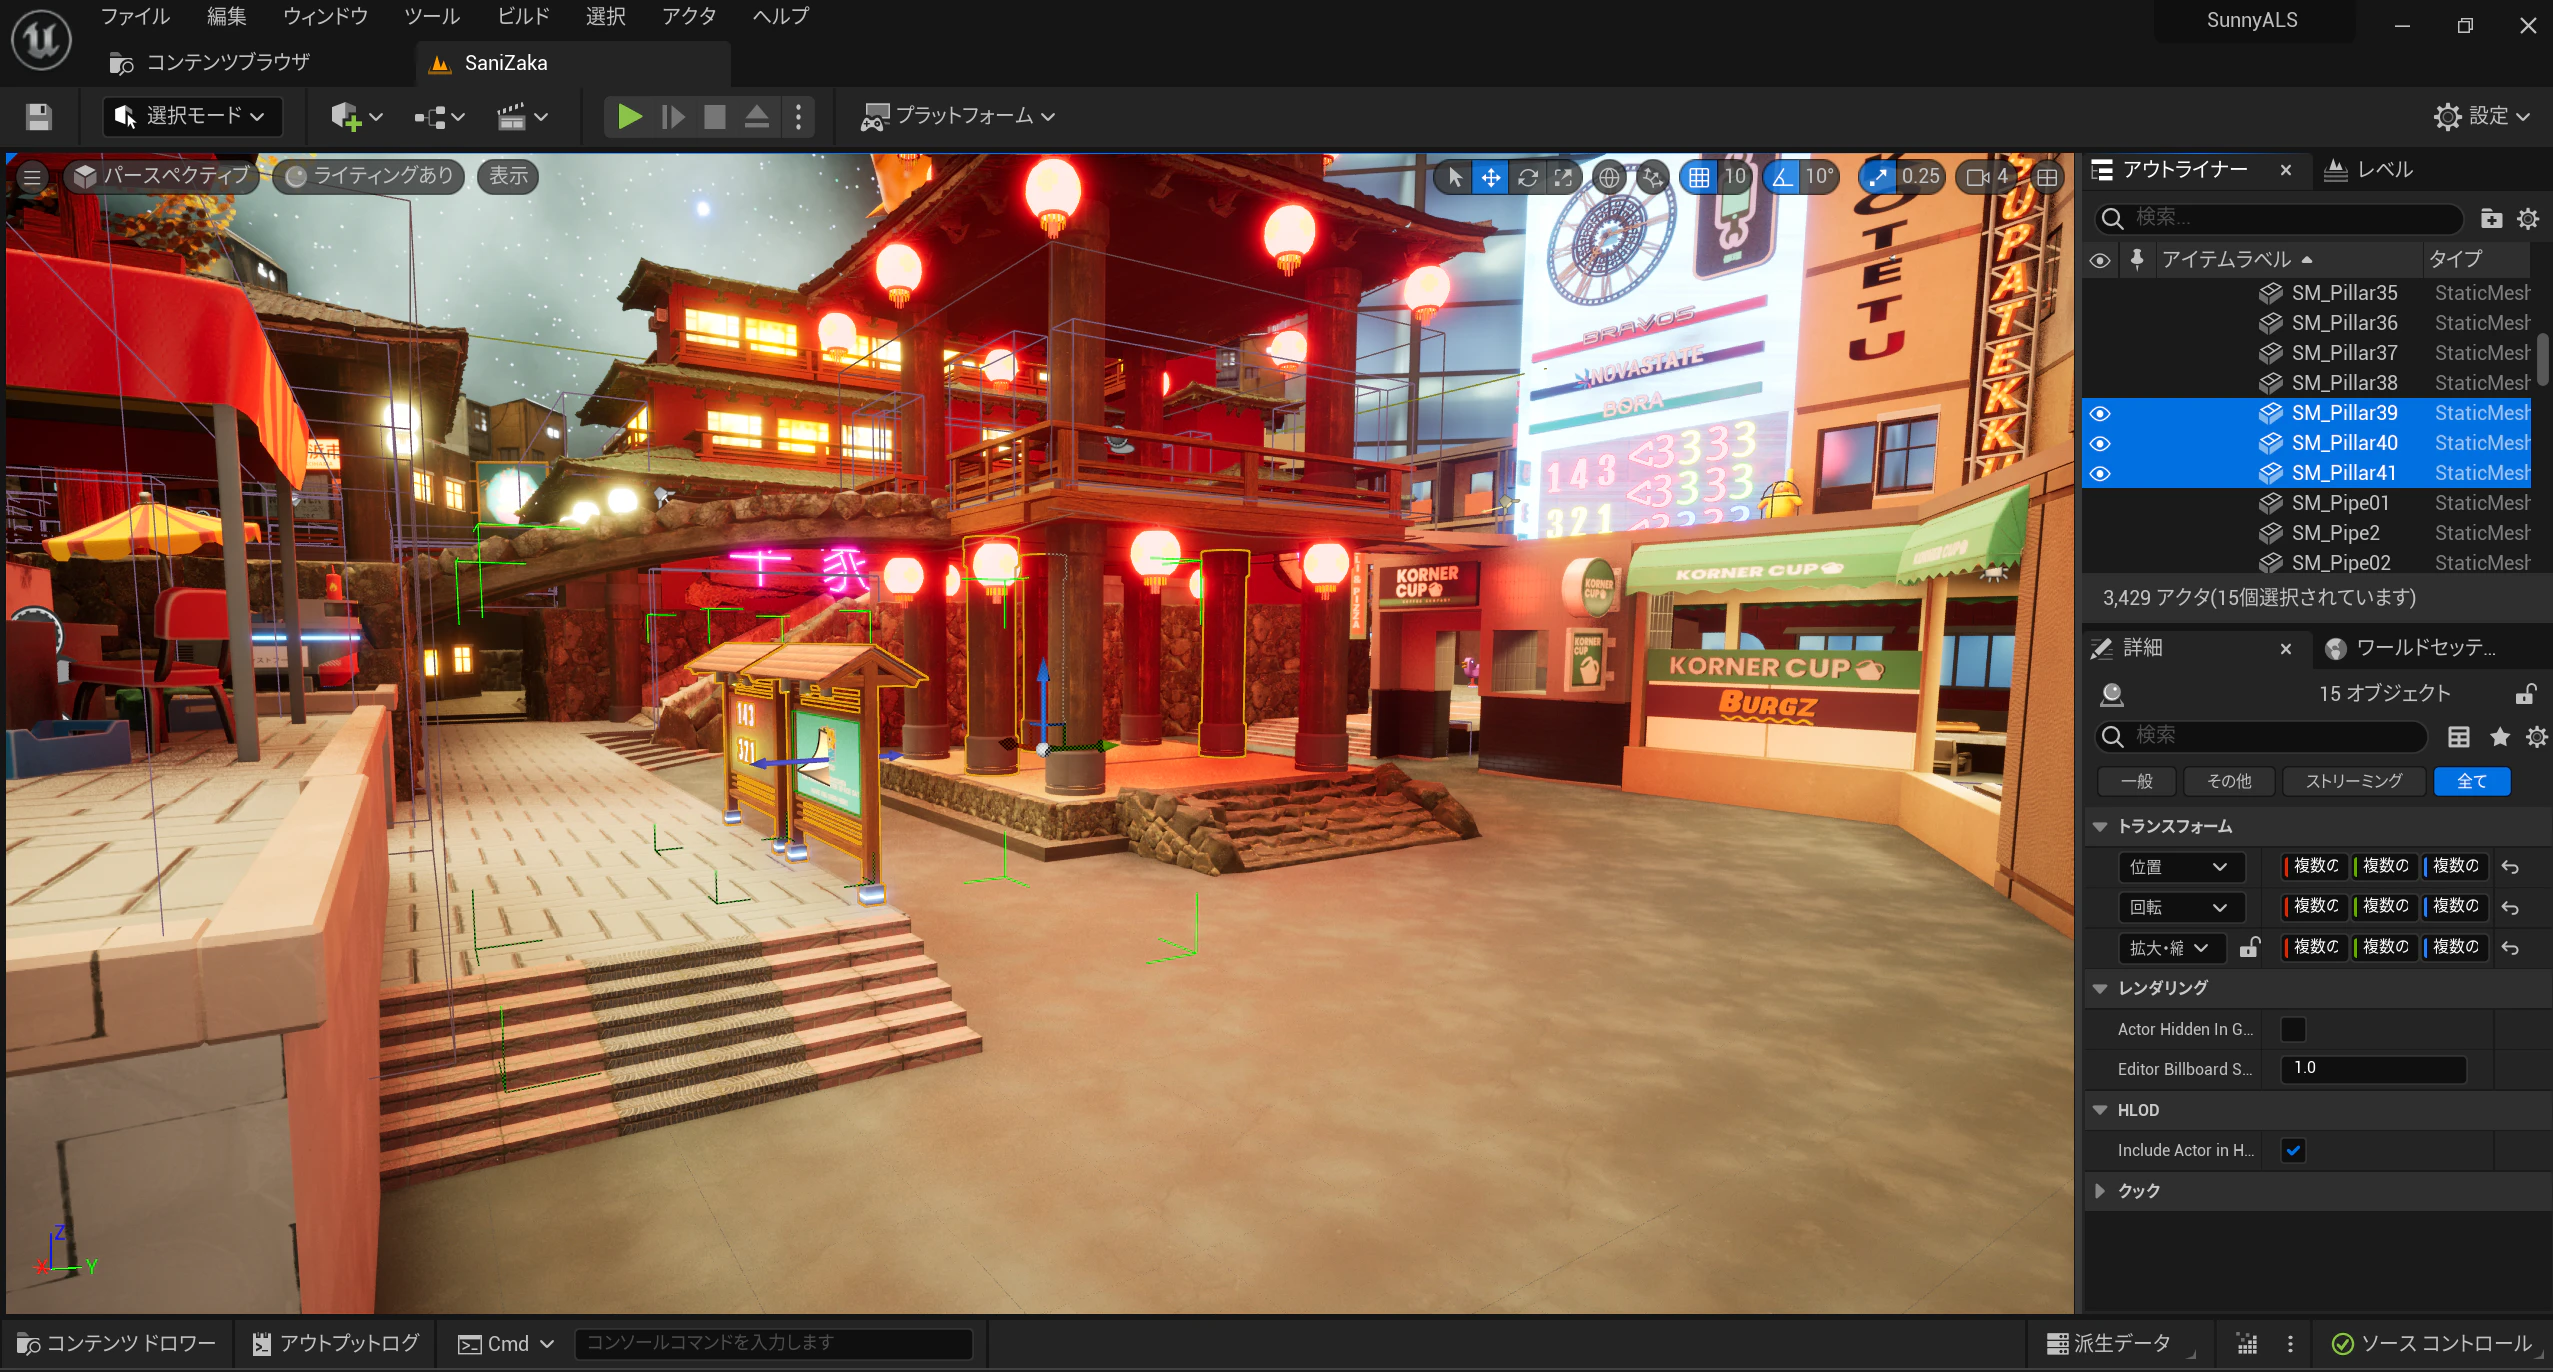
Task: Open the アウトプットログ
Action: [335, 1344]
